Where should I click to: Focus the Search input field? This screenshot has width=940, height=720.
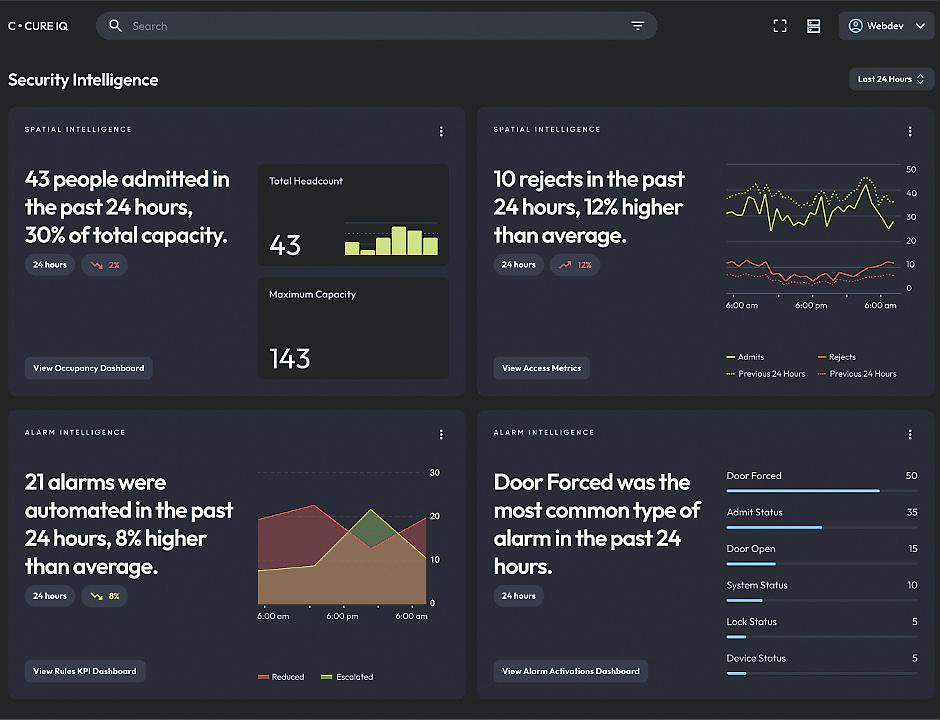pyautogui.click(x=376, y=26)
